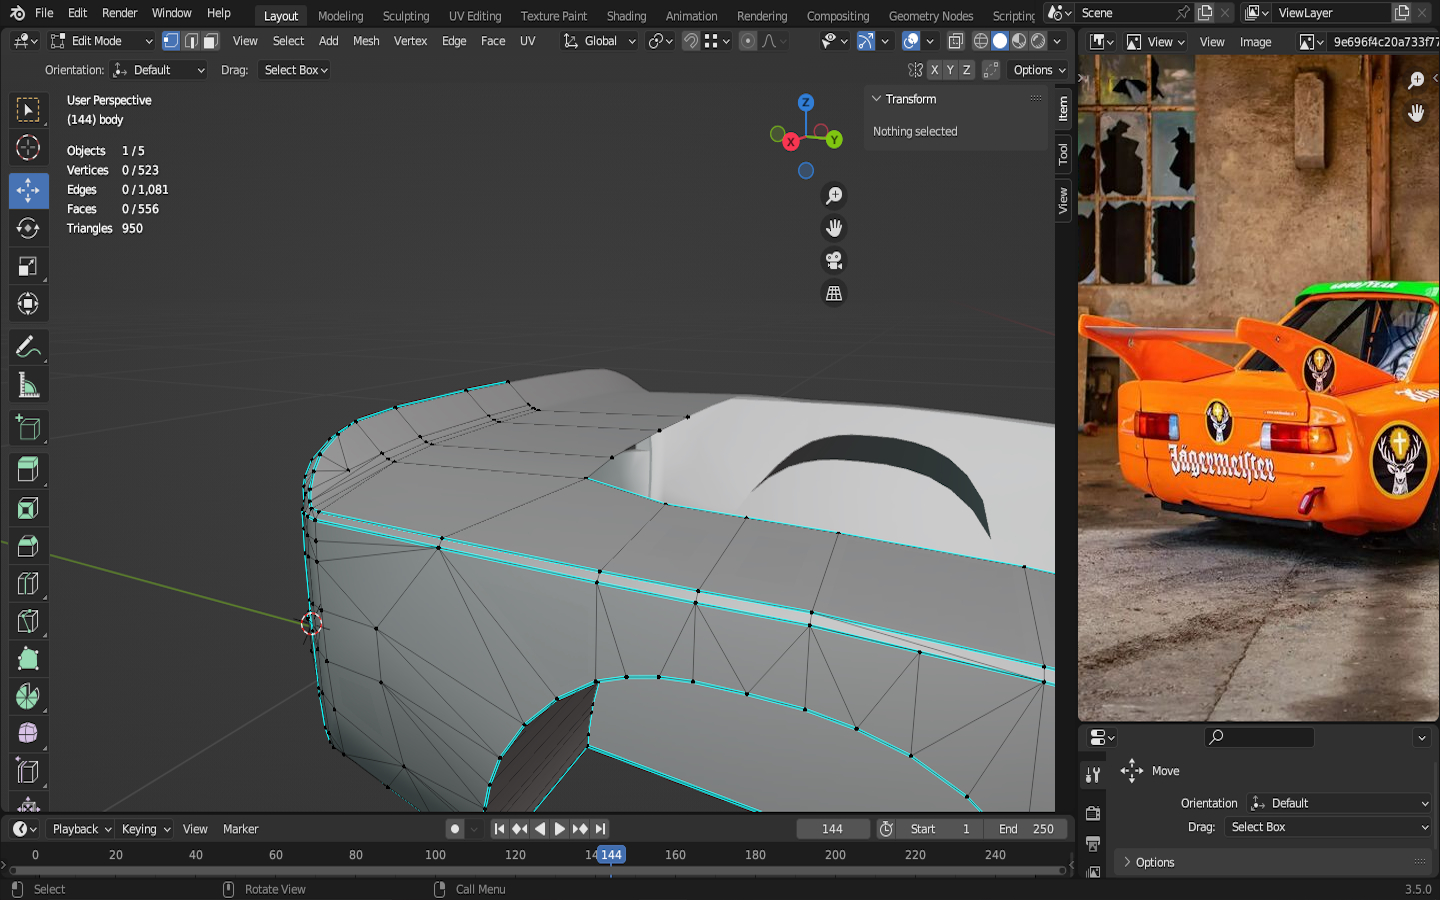Click the camera view icon in viewport
Screen dimensions: 1440x900
tap(833, 261)
